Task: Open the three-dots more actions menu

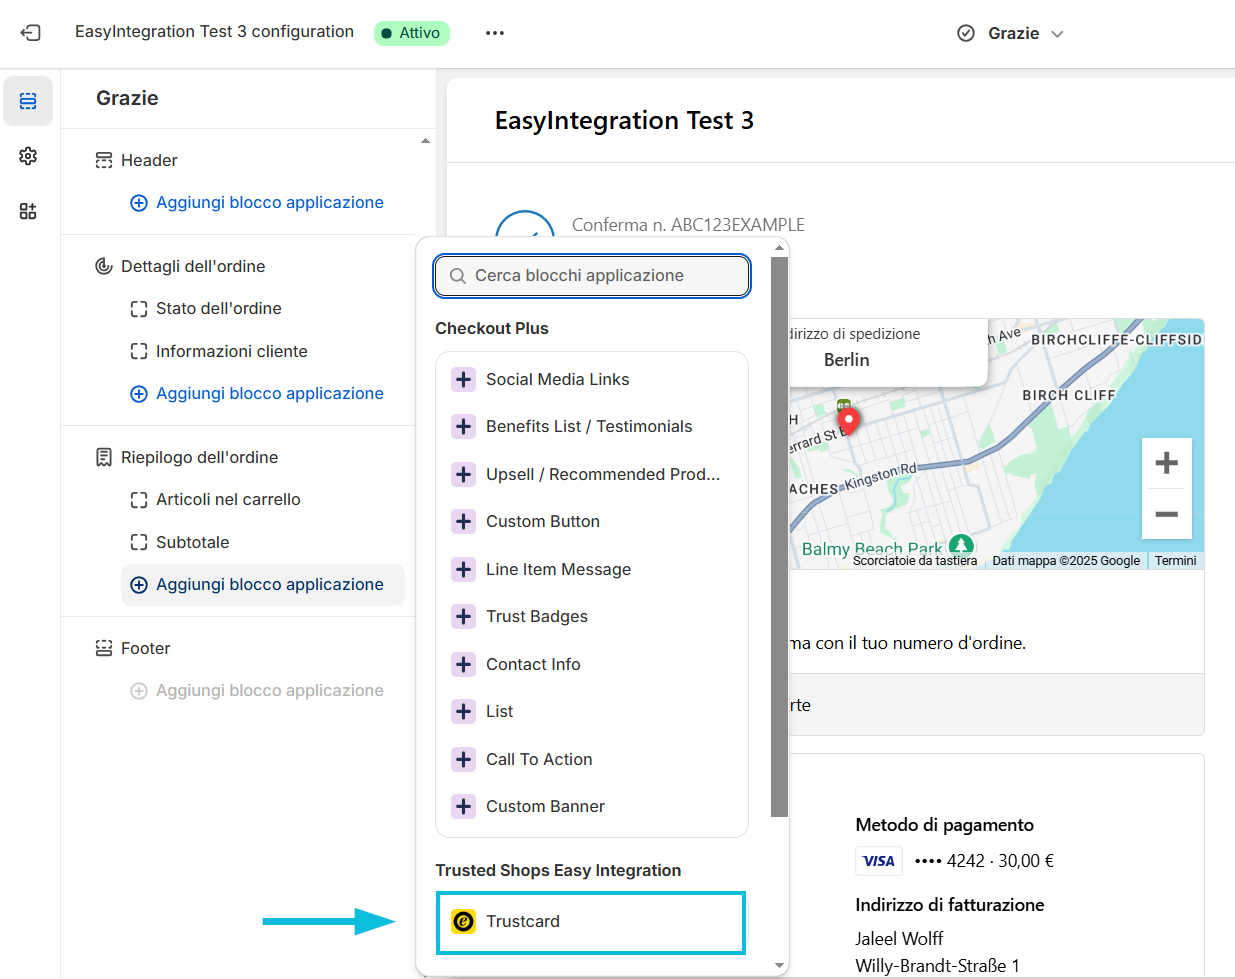Action: point(495,33)
